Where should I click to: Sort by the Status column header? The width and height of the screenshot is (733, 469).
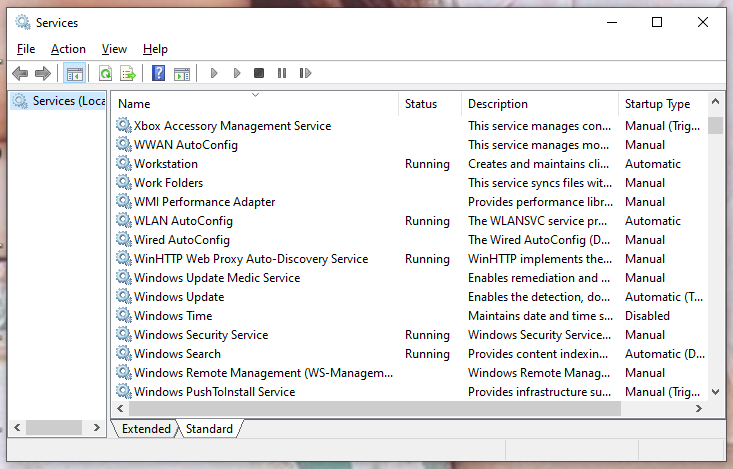[430, 104]
